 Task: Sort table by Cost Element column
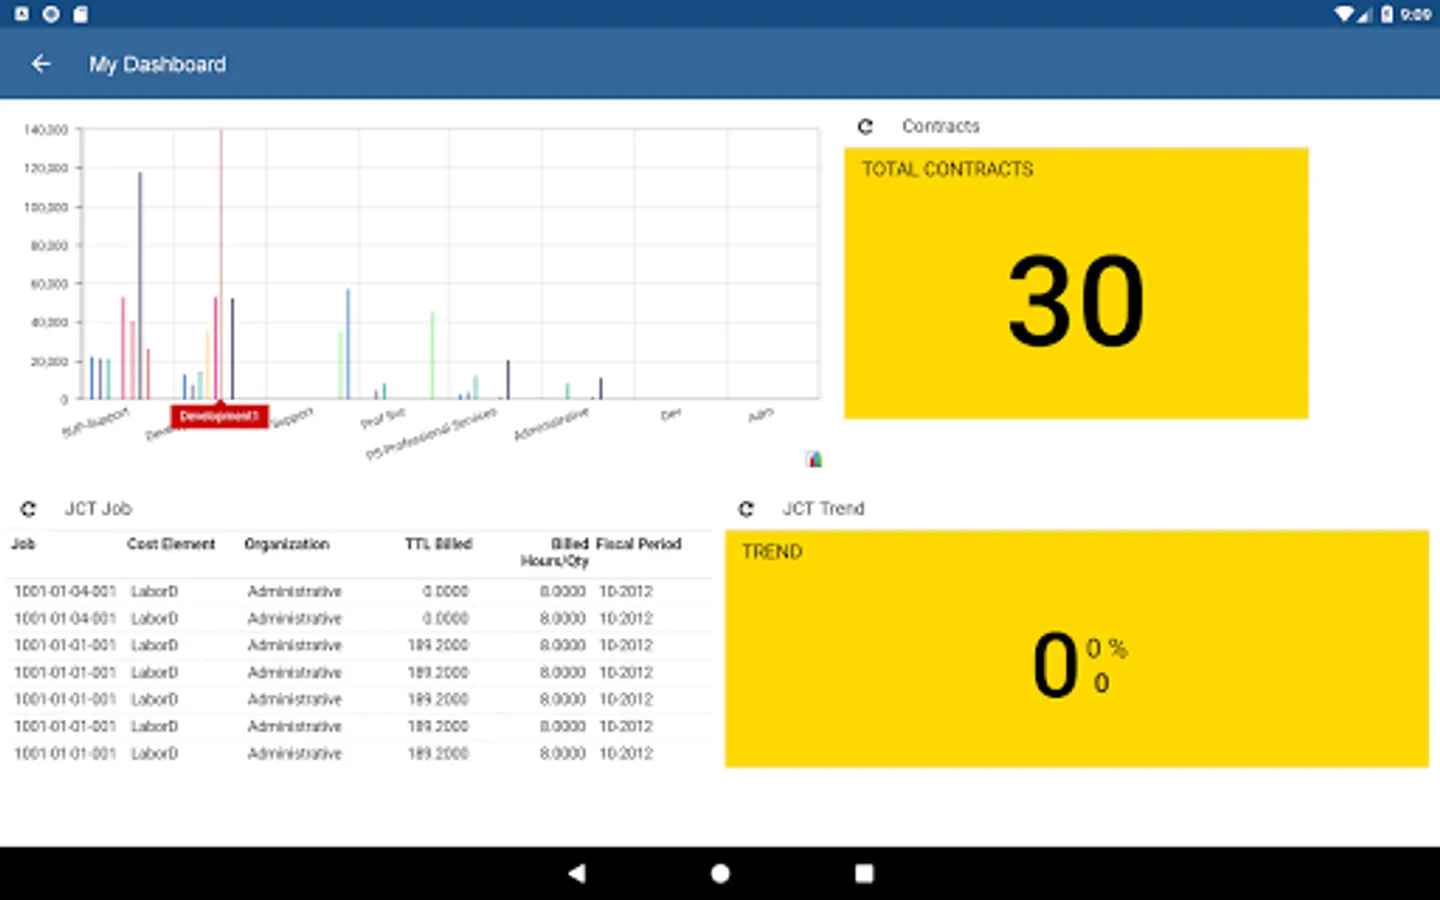(x=171, y=544)
